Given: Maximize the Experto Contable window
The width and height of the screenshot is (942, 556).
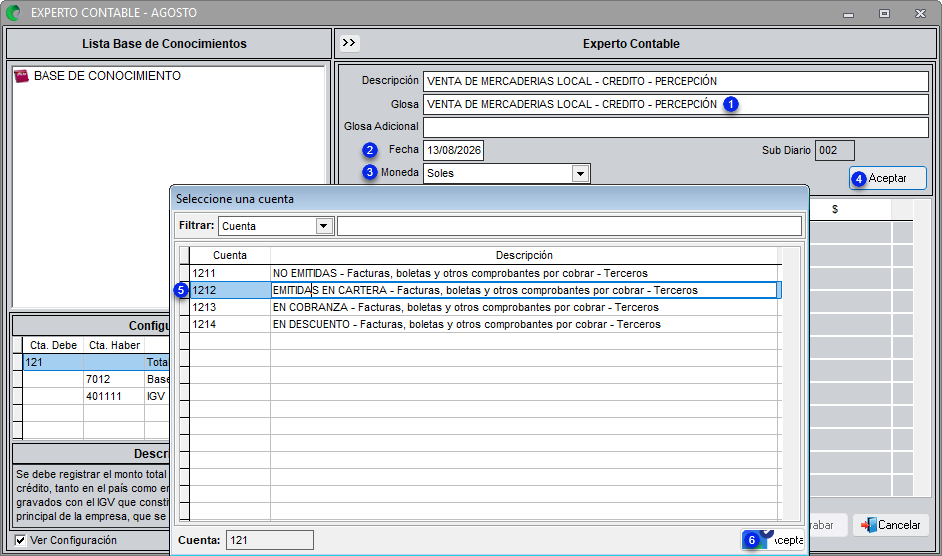Looking at the screenshot, I should [x=884, y=13].
